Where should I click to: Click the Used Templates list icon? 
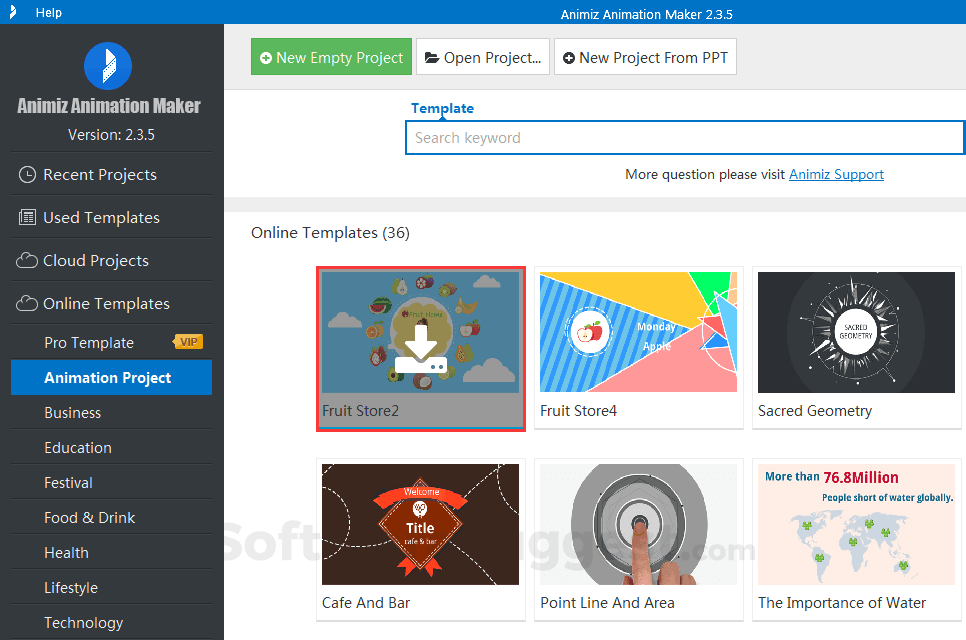pyautogui.click(x=27, y=217)
